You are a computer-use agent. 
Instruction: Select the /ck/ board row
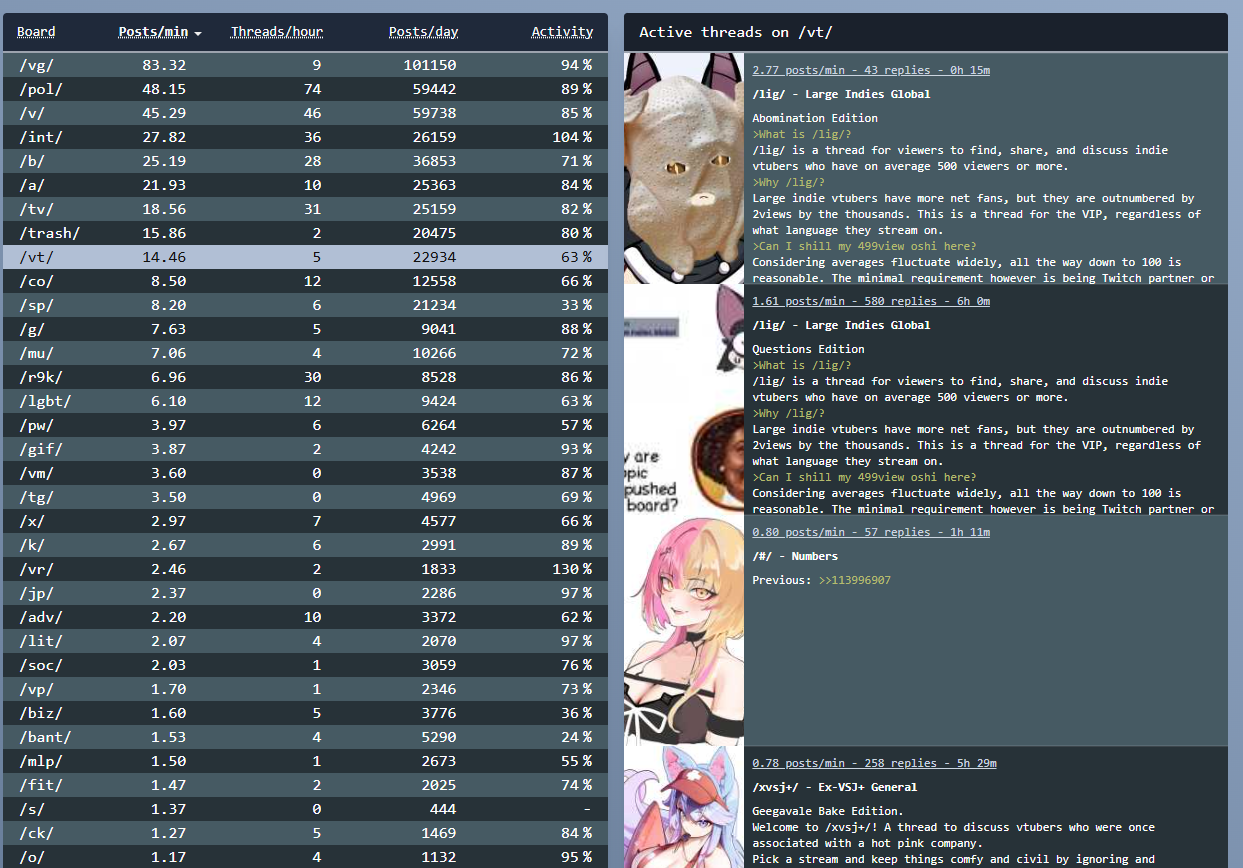[x=305, y=833]
